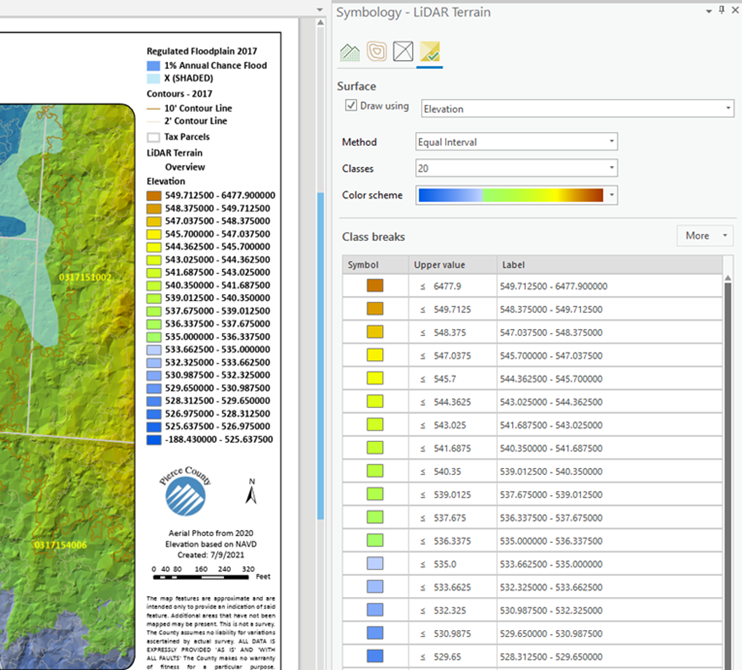Toggle the Draw using checkbox

point(350,106)
